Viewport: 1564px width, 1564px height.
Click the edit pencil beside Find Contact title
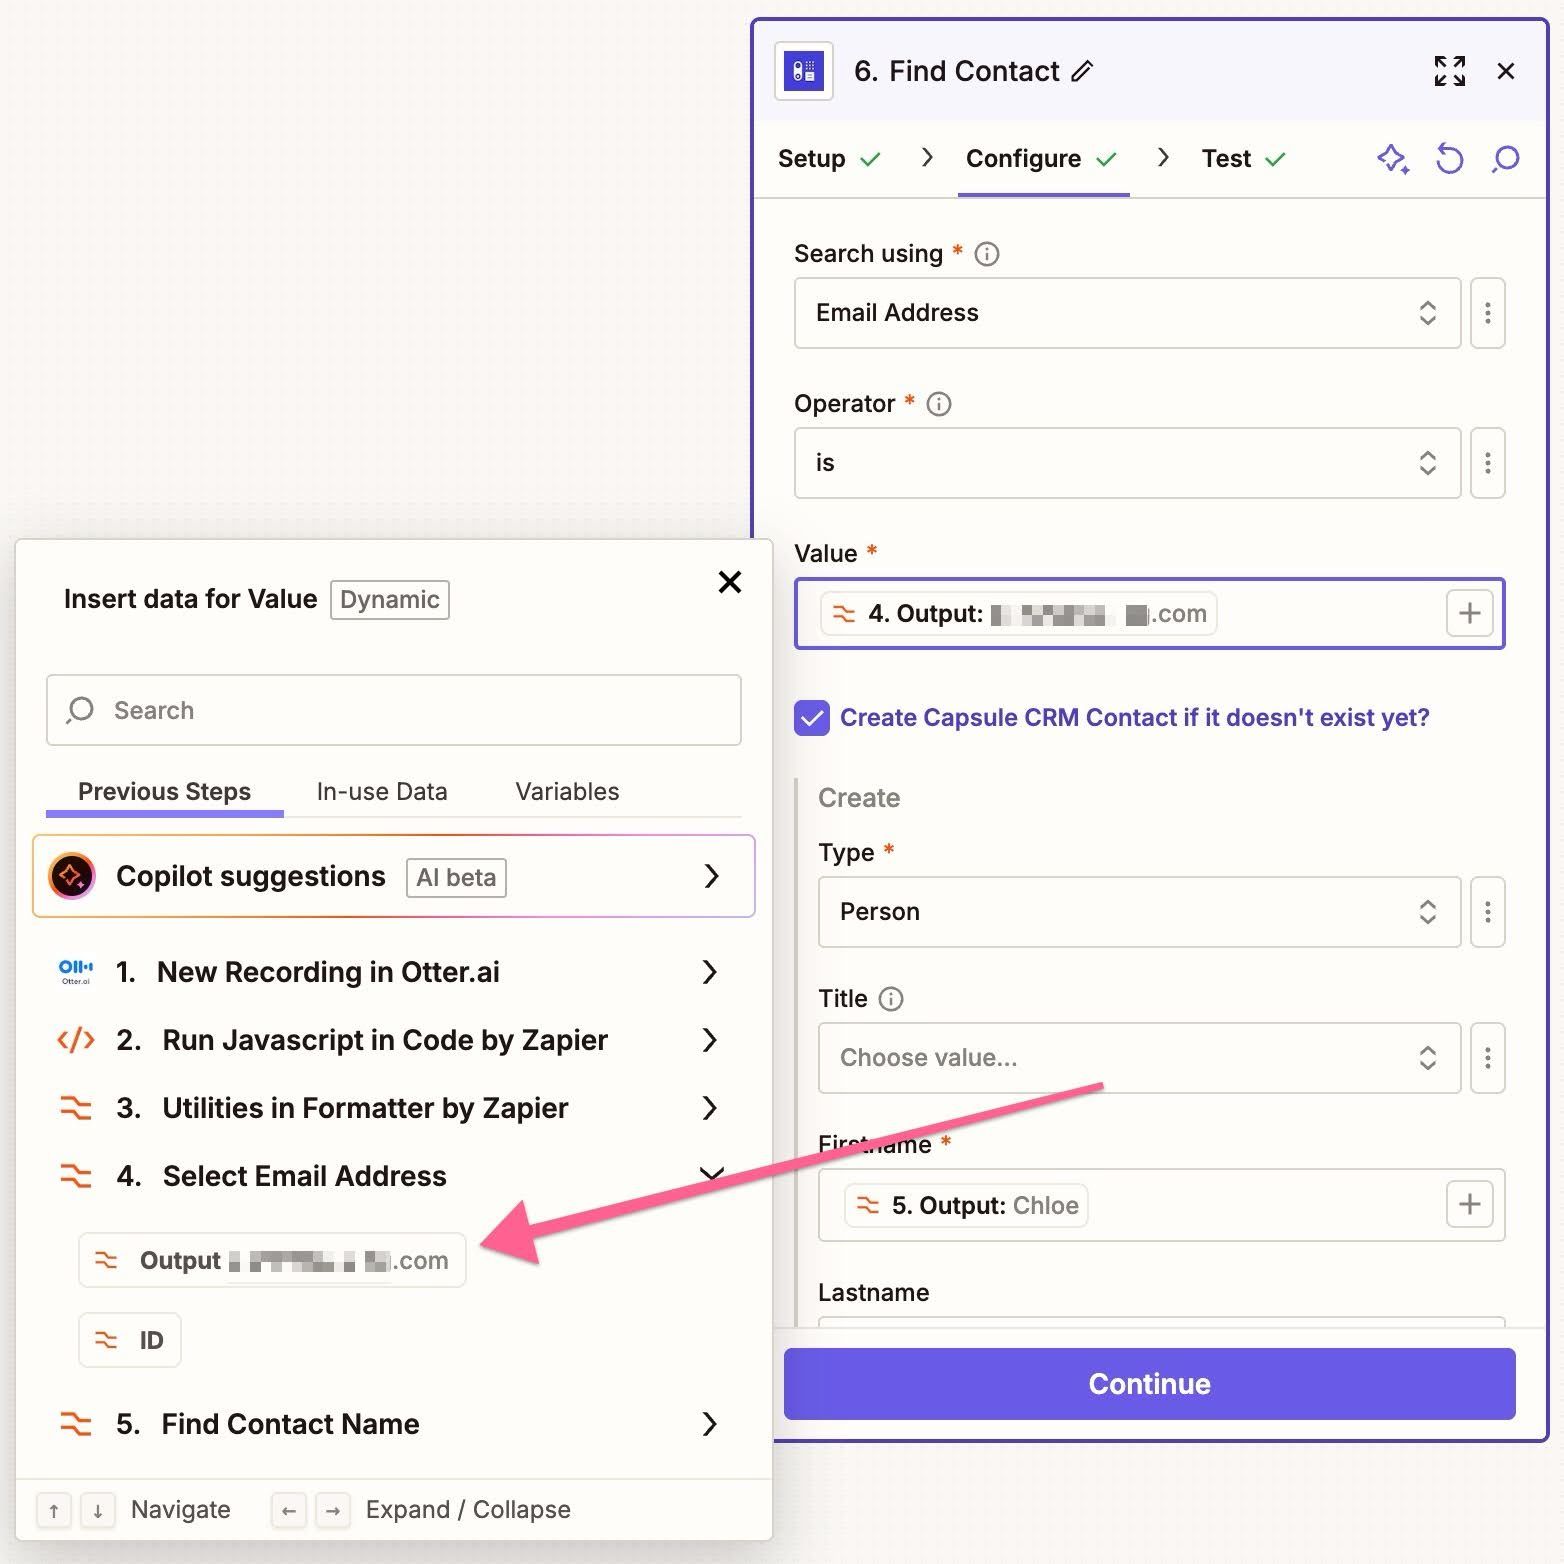click(1083, 70)
